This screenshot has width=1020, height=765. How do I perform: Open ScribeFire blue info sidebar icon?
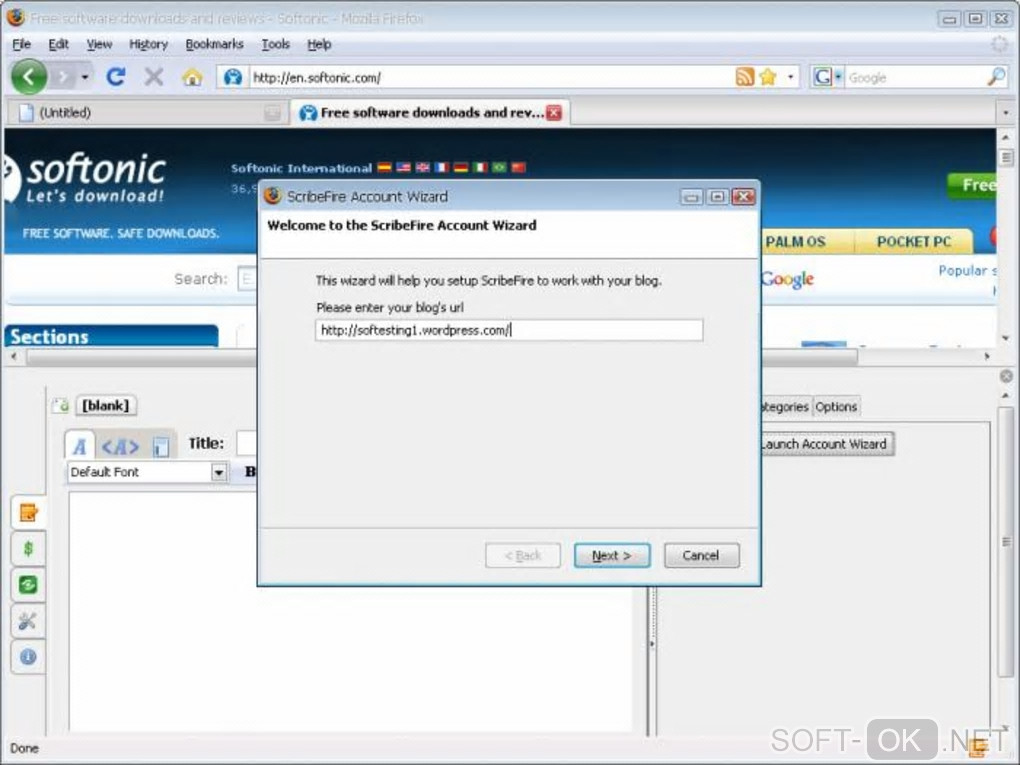28,657
